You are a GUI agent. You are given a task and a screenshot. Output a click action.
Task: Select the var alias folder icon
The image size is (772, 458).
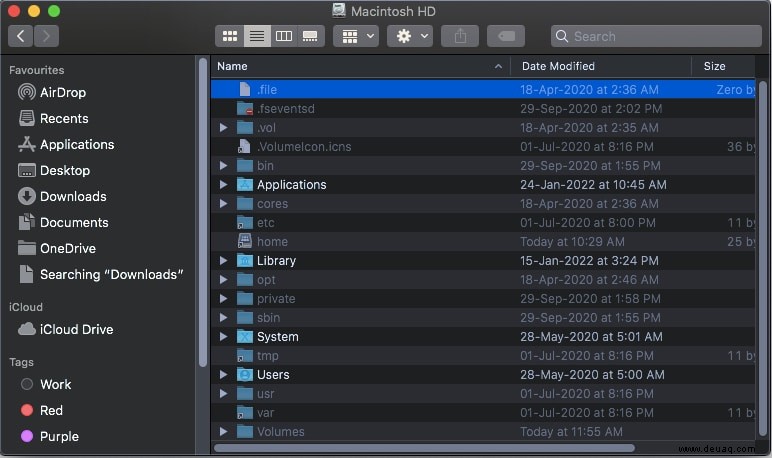click(245, 413)
